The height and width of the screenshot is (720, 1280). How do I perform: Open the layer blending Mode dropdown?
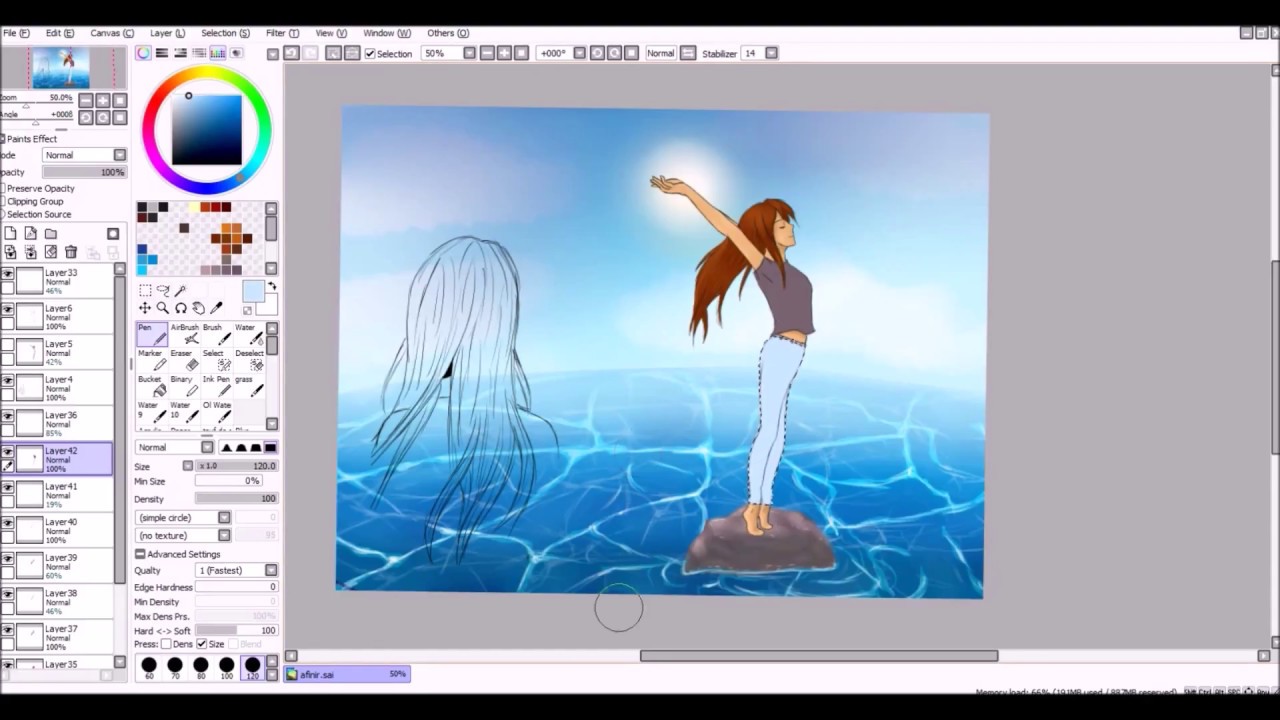pyautogui.click(x=84, y=155)
